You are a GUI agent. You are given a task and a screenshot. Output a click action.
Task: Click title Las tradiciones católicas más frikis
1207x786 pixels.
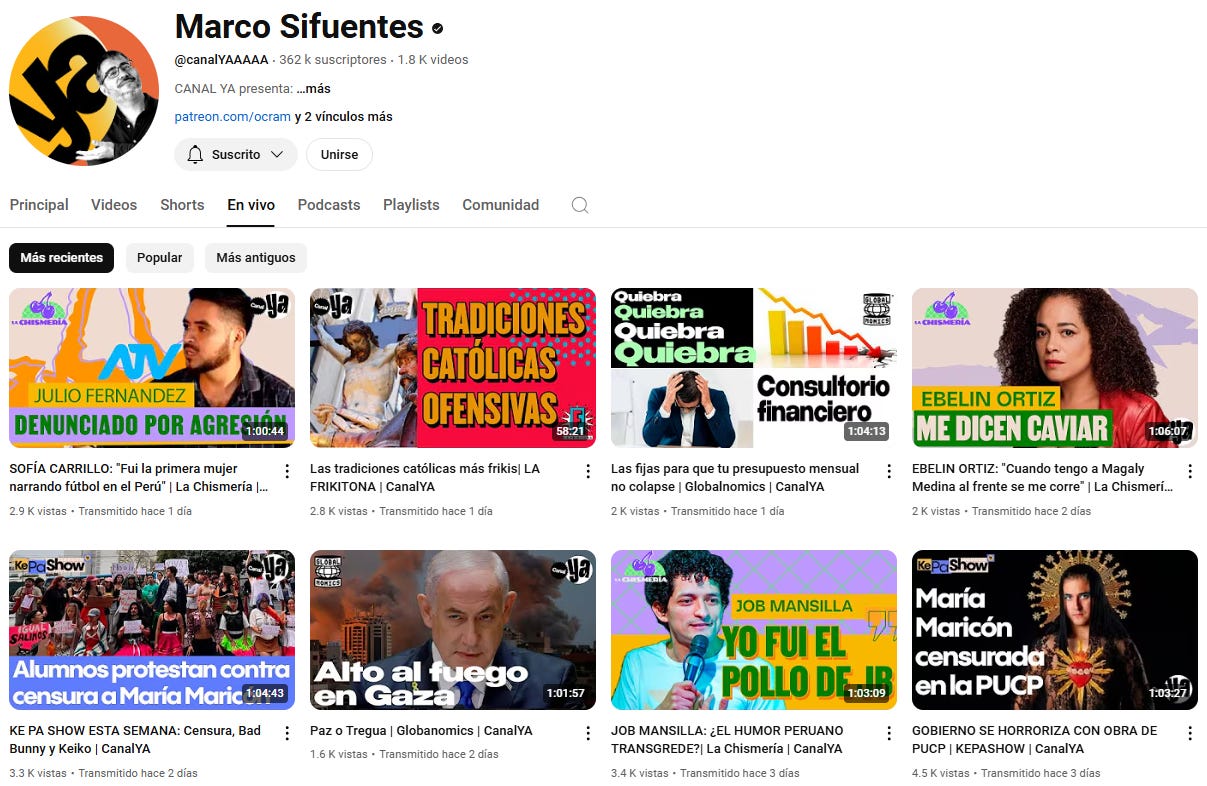pos(425,478)
